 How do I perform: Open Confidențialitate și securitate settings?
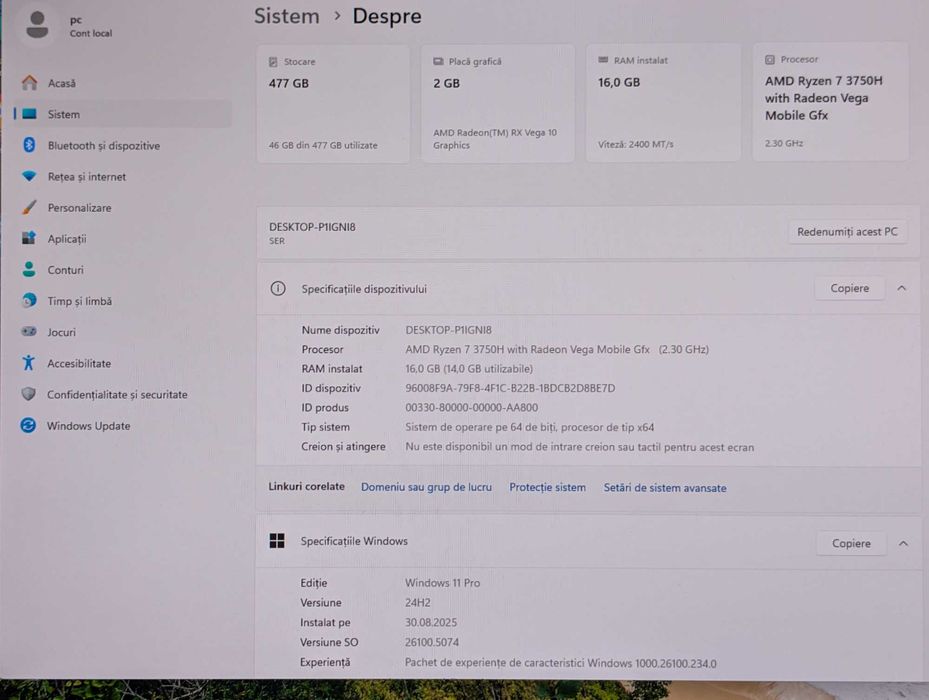[123, 394]
